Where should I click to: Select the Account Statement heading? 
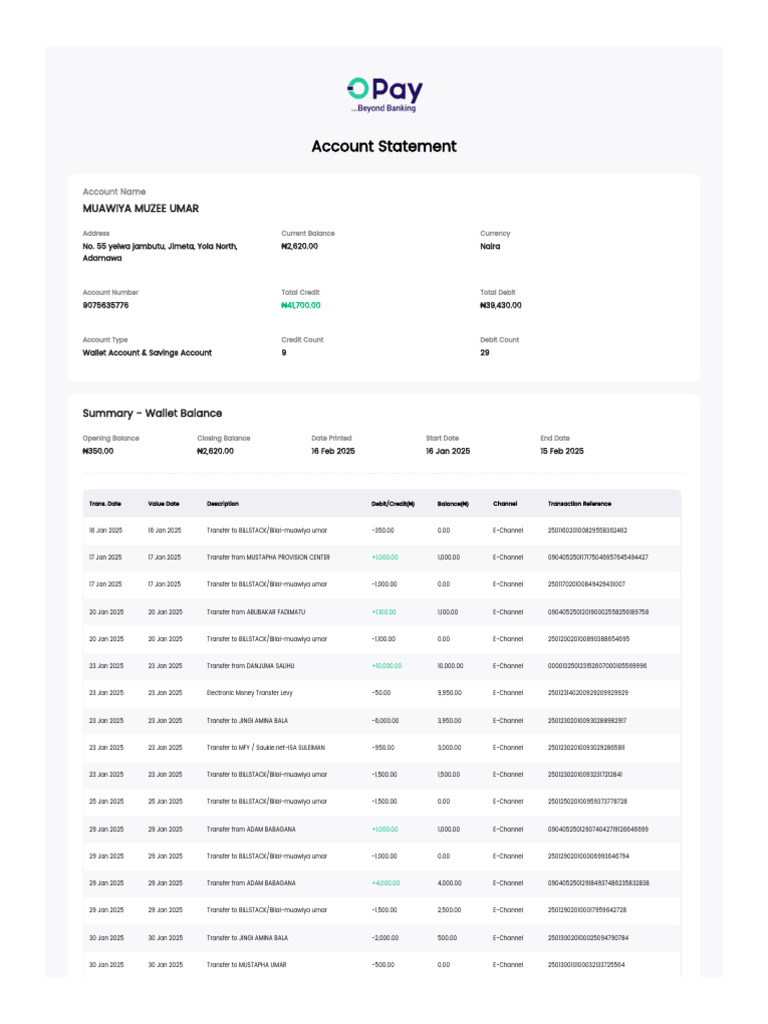(x=384, y=146)
